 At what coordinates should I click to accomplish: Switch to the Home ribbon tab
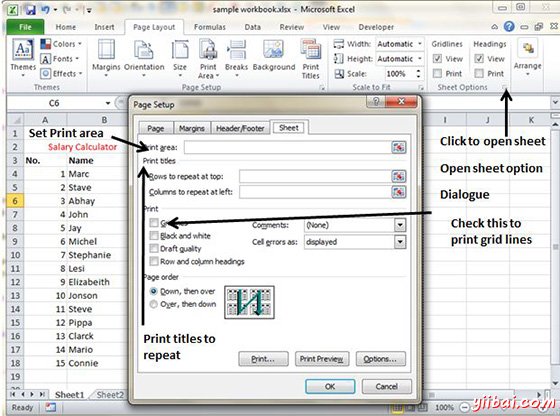66,27
